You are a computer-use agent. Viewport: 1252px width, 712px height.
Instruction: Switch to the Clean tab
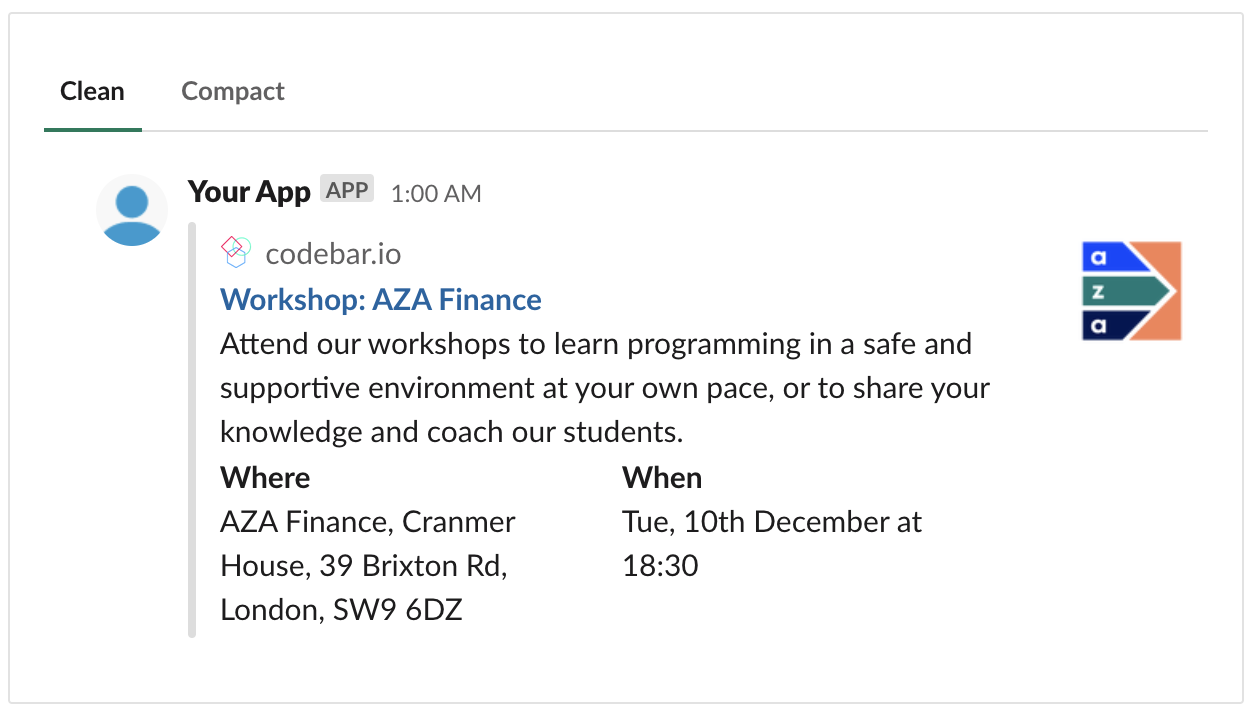pos(92,92)
